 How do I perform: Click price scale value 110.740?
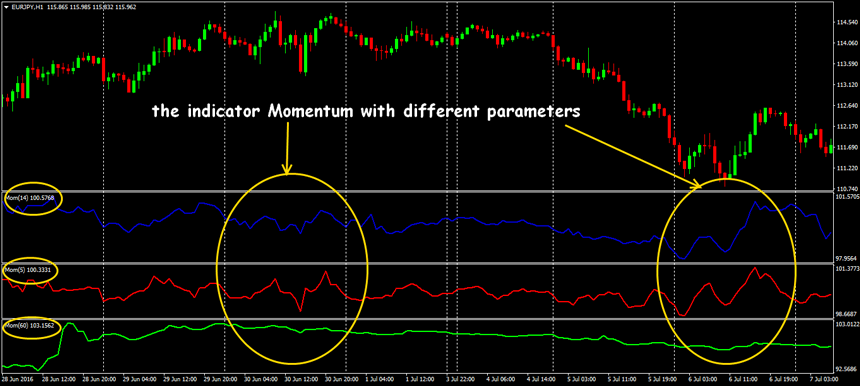coord(847,188)
